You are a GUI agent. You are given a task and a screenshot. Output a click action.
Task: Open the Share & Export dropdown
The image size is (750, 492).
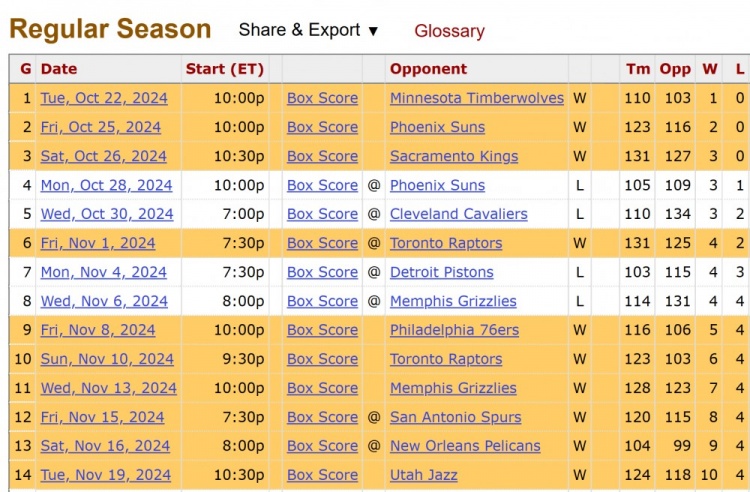coord(308,30)
